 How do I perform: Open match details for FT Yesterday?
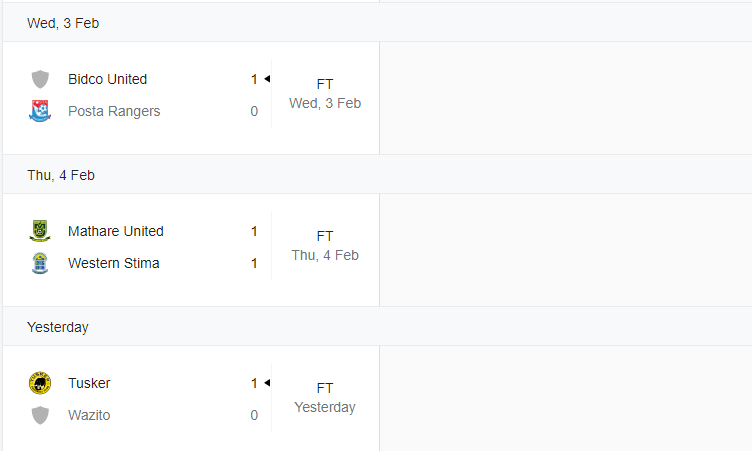click(325, 398)
